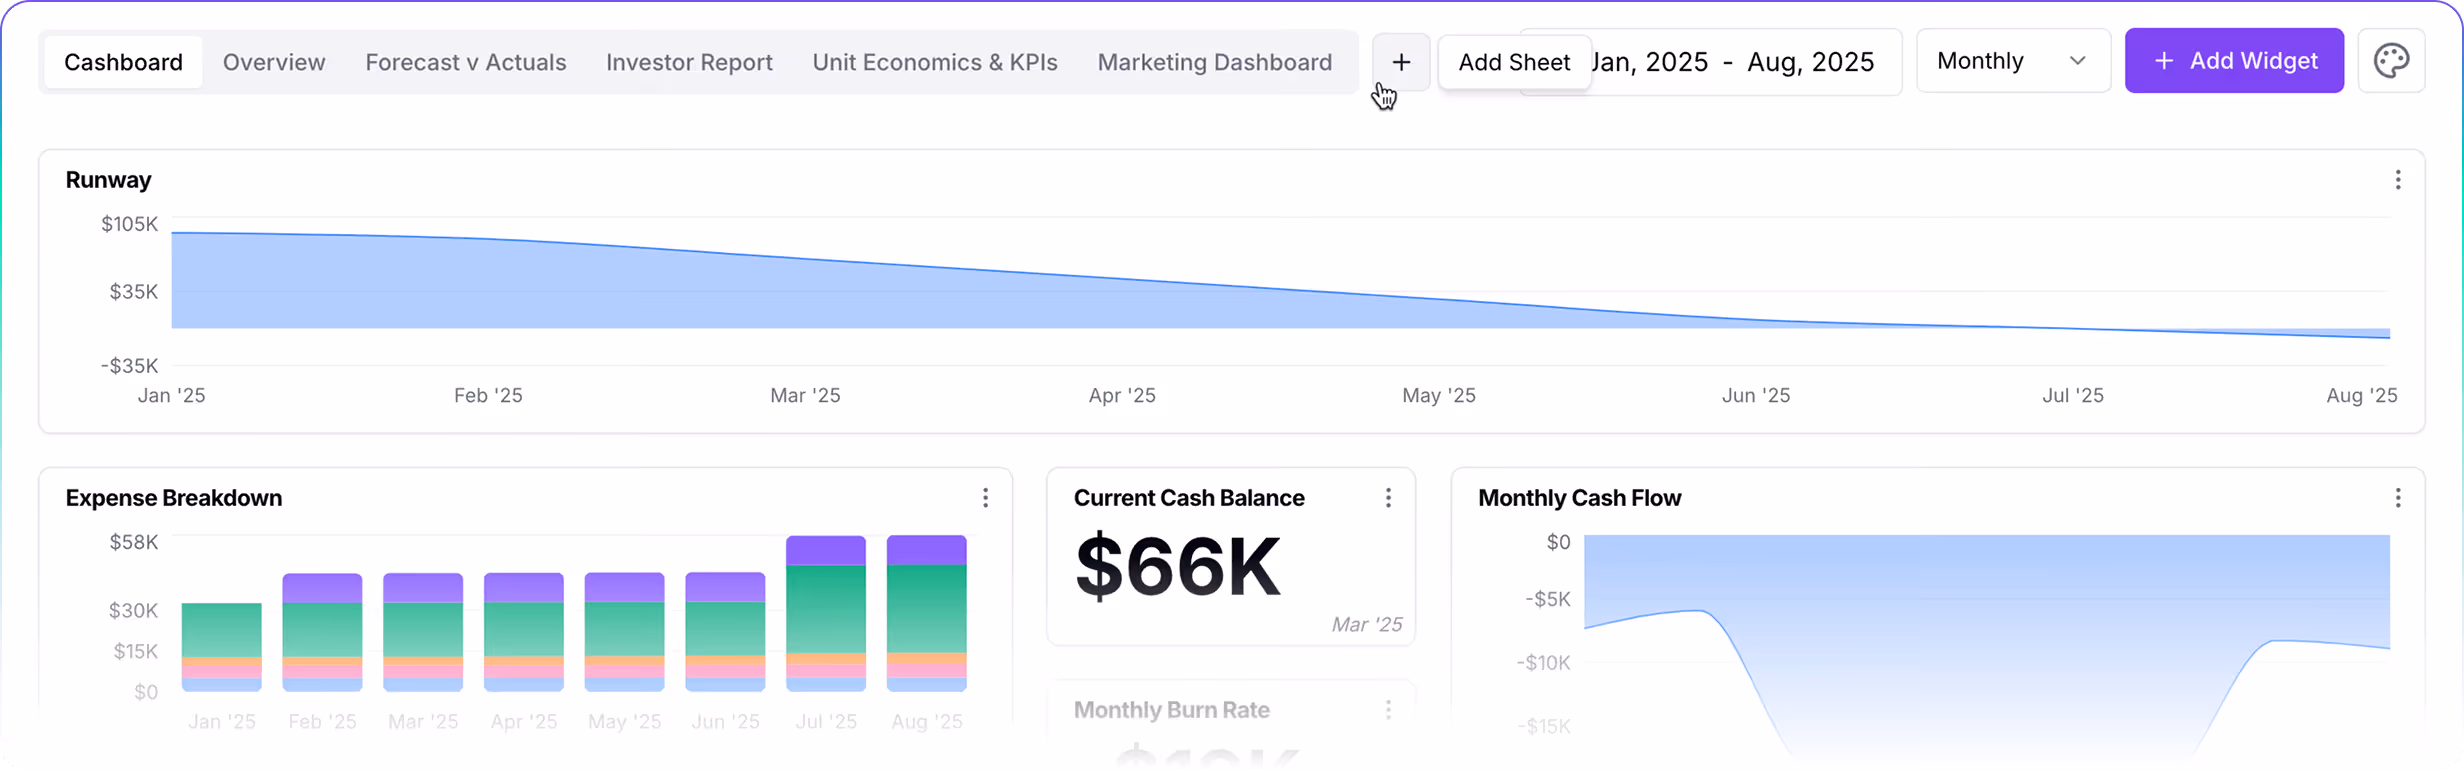Click the Jun '25 expense bar
This screenshot has height=770, width=2464.
(x=725, y=632)
